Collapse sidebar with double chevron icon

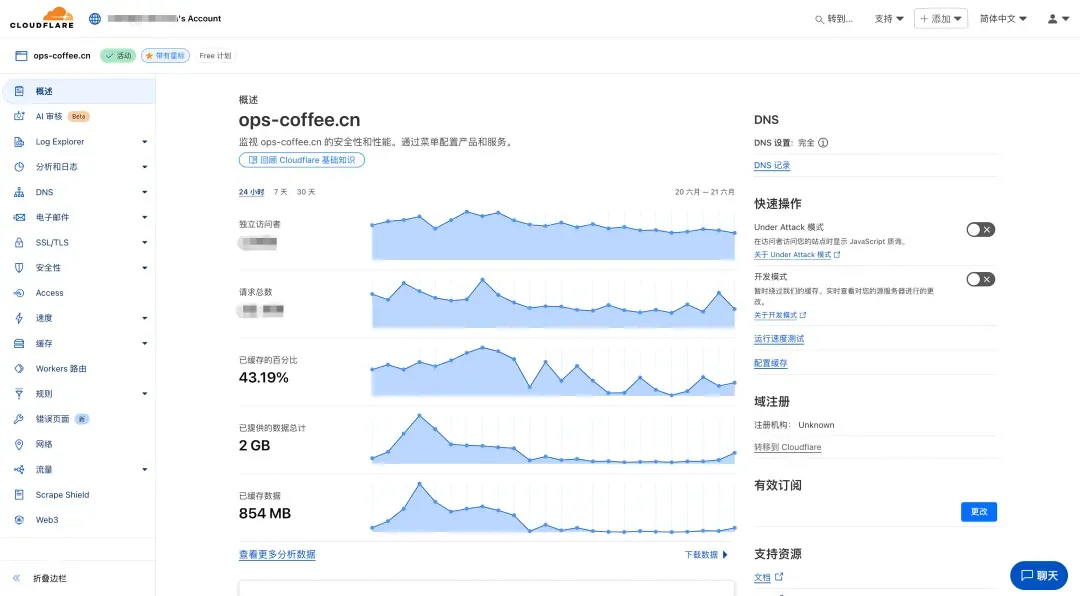point(17,578)
